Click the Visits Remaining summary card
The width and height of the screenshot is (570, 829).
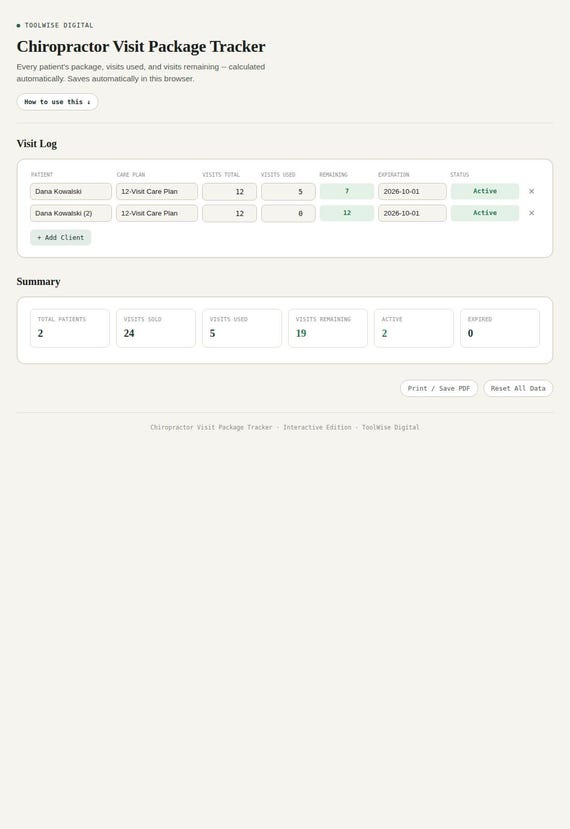coord(328,328)
